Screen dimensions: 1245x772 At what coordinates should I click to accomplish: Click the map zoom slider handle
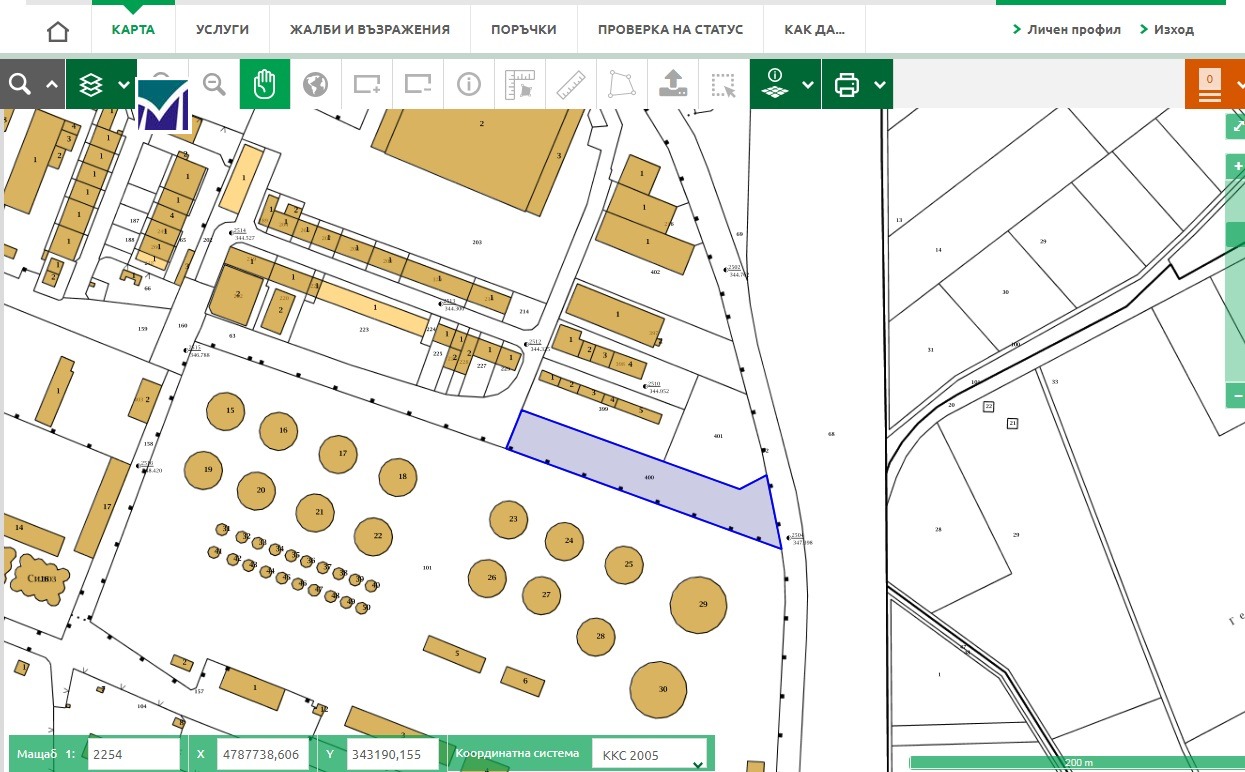click(1236, 235)
